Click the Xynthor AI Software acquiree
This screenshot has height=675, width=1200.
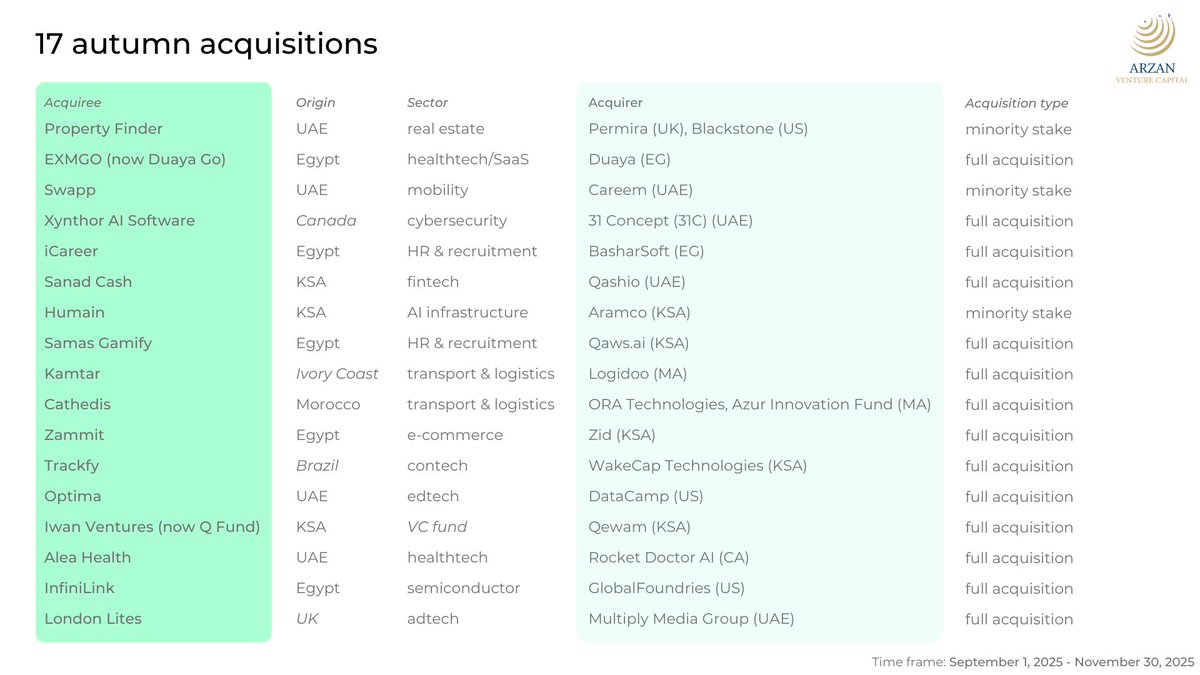[119, 221]
